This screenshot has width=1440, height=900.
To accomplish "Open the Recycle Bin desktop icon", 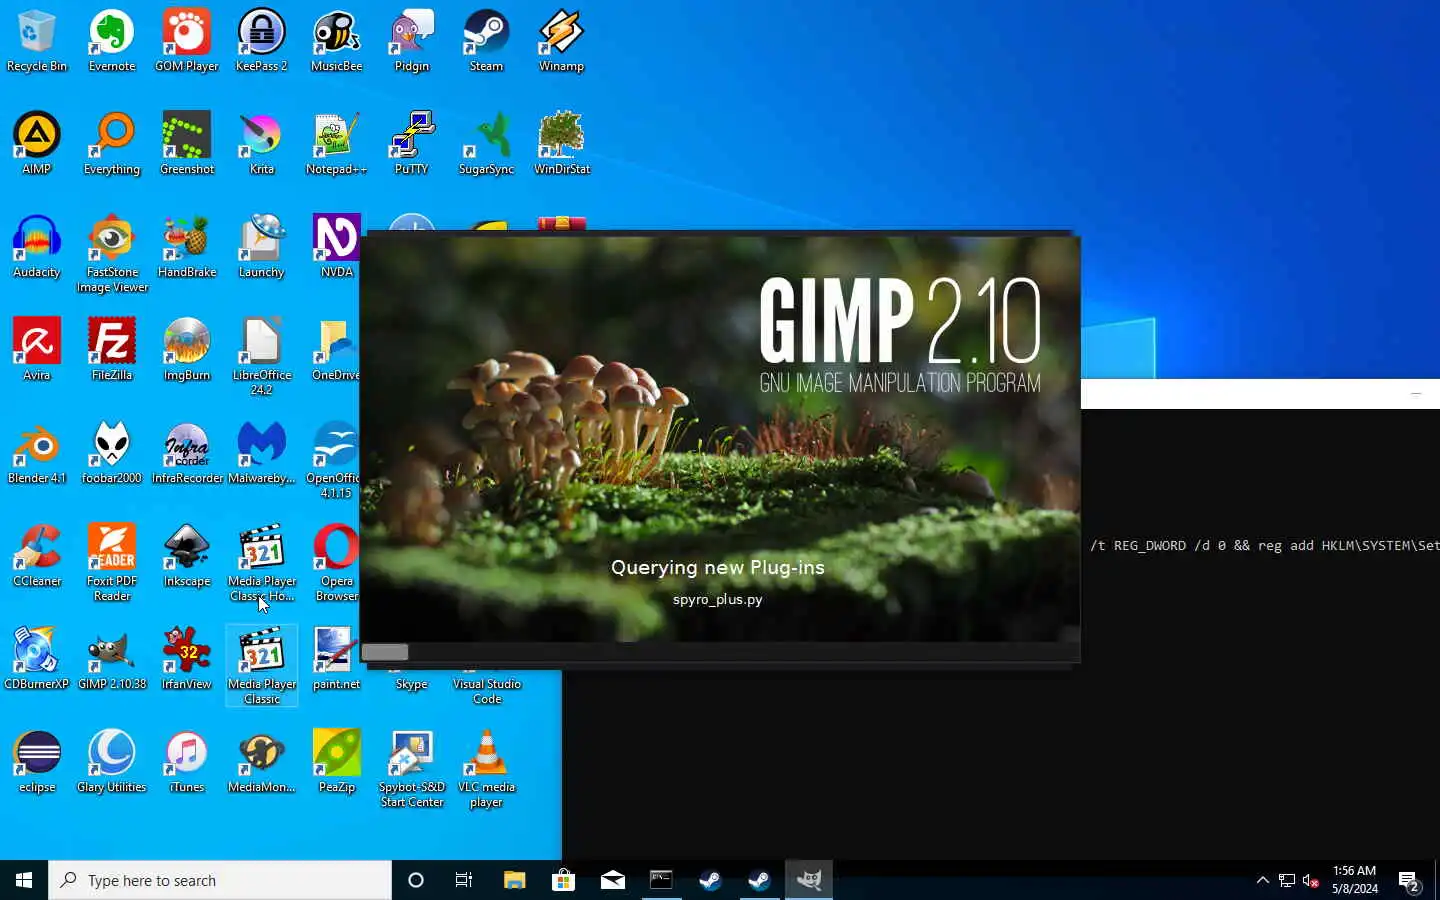I will 37,41.
